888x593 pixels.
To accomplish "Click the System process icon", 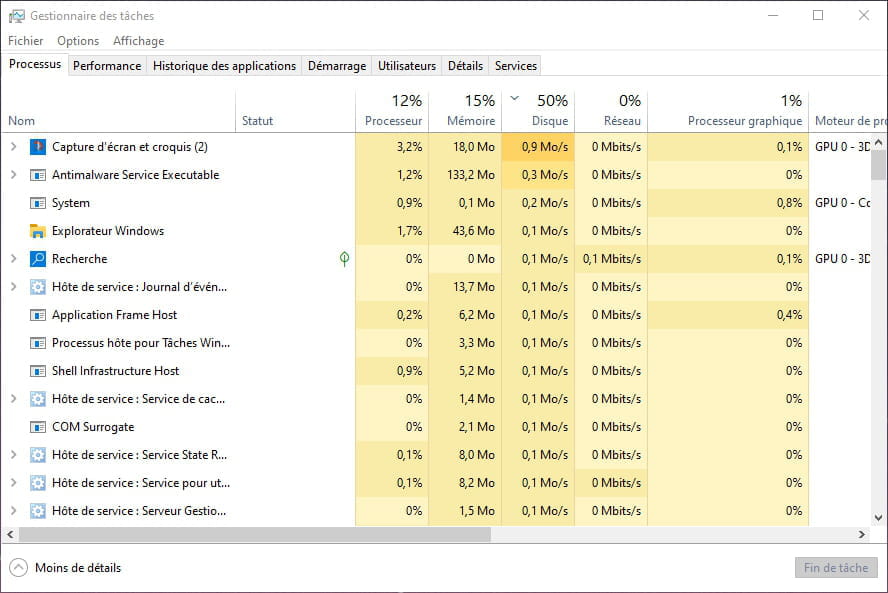I will pyautogui.click(x=37, y=203).
